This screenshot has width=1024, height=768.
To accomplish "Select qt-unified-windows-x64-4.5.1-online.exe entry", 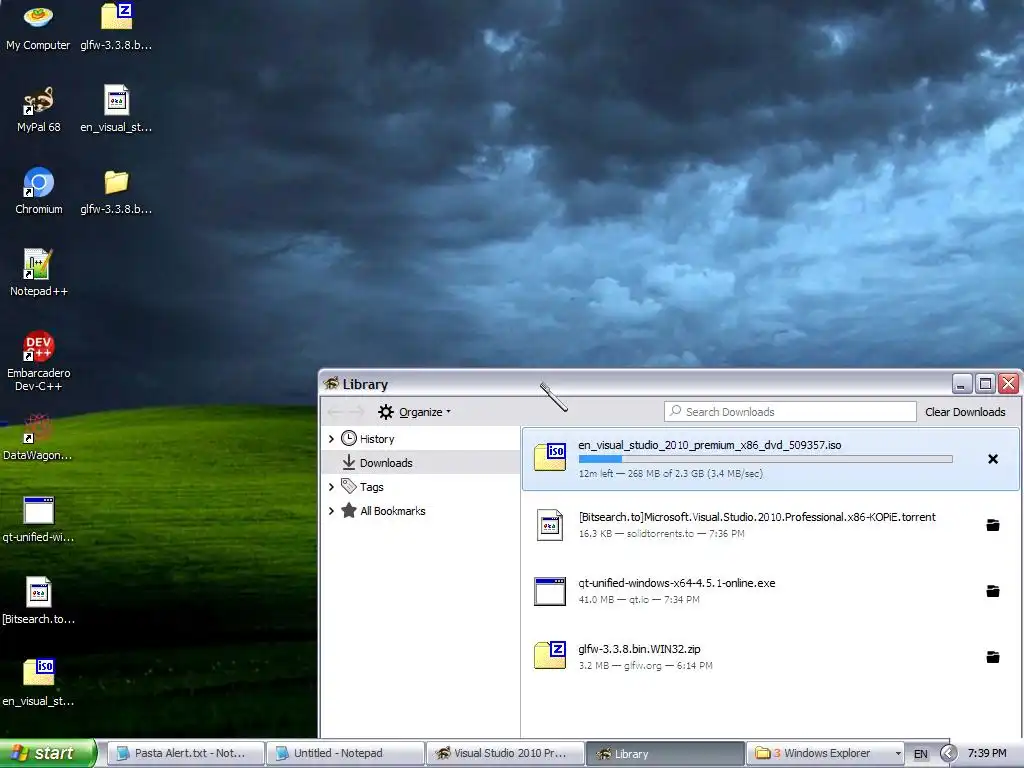I will 677,583.
